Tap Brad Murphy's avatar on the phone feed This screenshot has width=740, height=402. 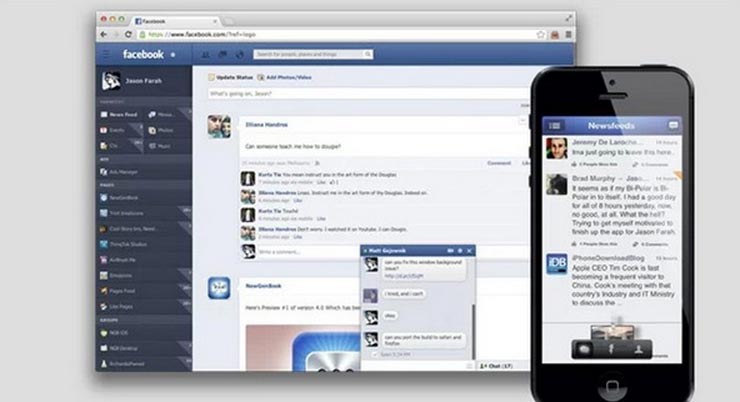[x=557, y=184]
